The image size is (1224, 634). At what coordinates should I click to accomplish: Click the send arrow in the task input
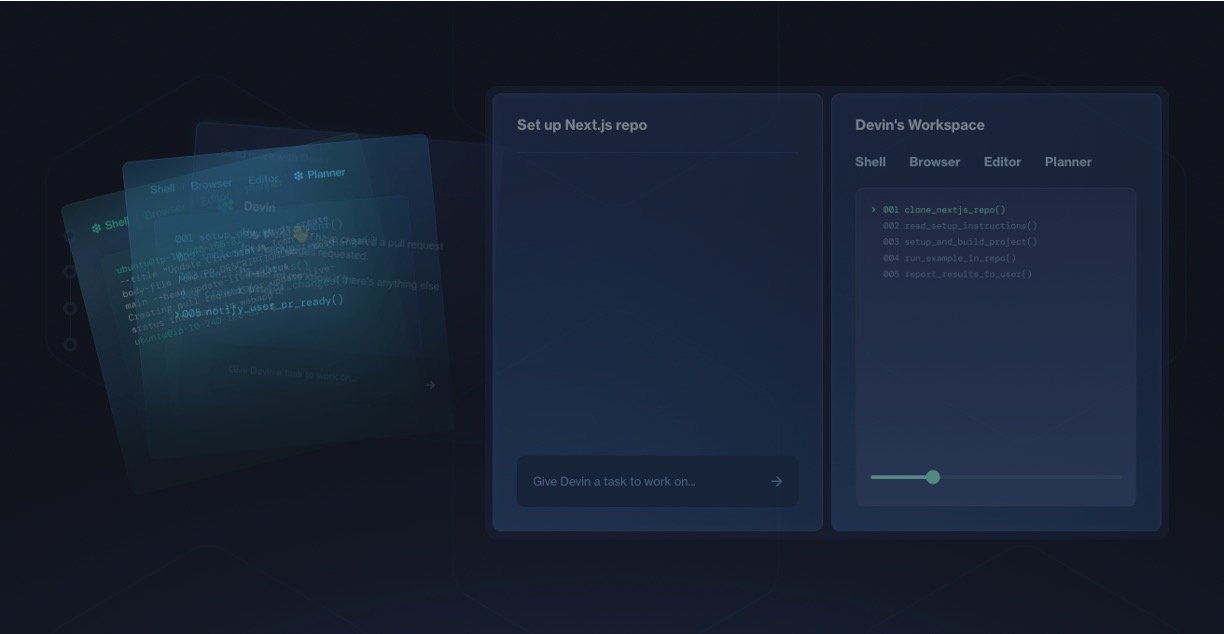[777, 481]
